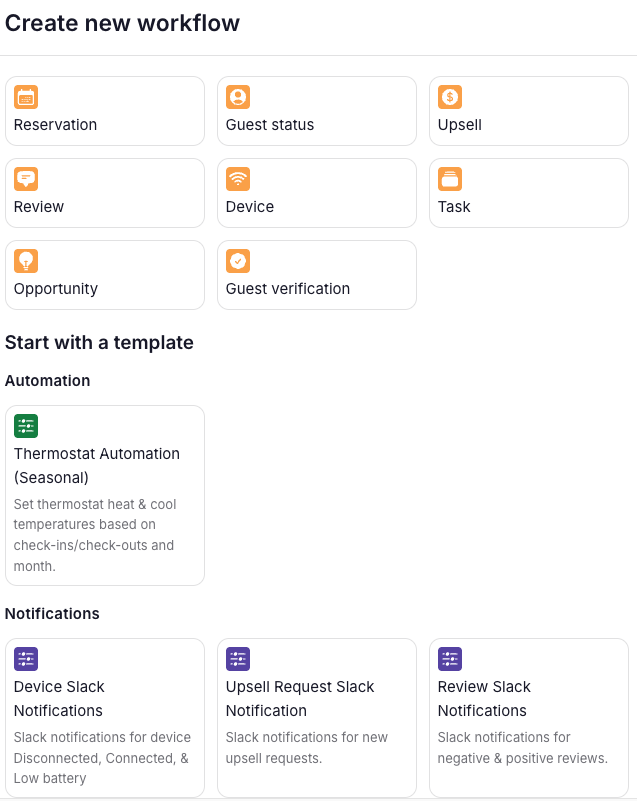Click the Device wifi icon
This screenshot has width=637, height=801.
[238, 179]
